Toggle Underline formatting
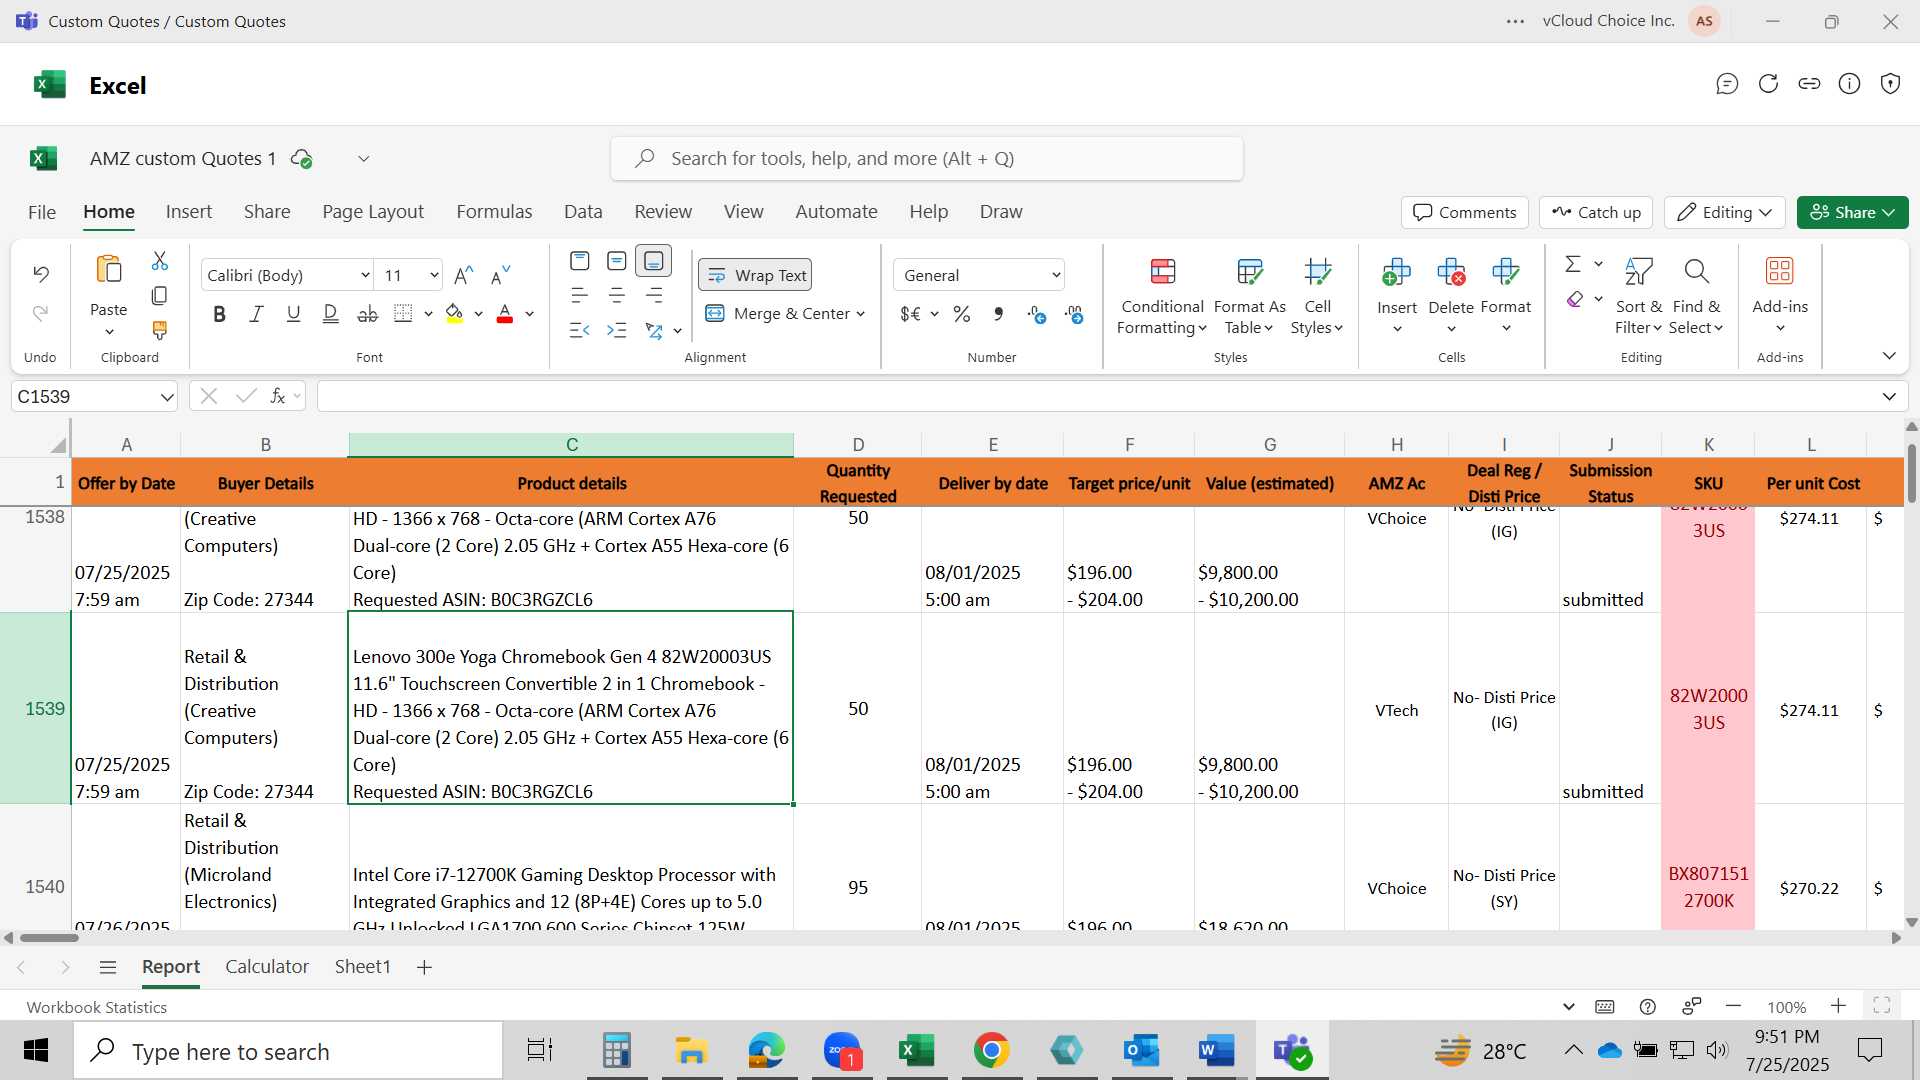Screen dimensions: 1920x1080 click(x=293, y=314)
